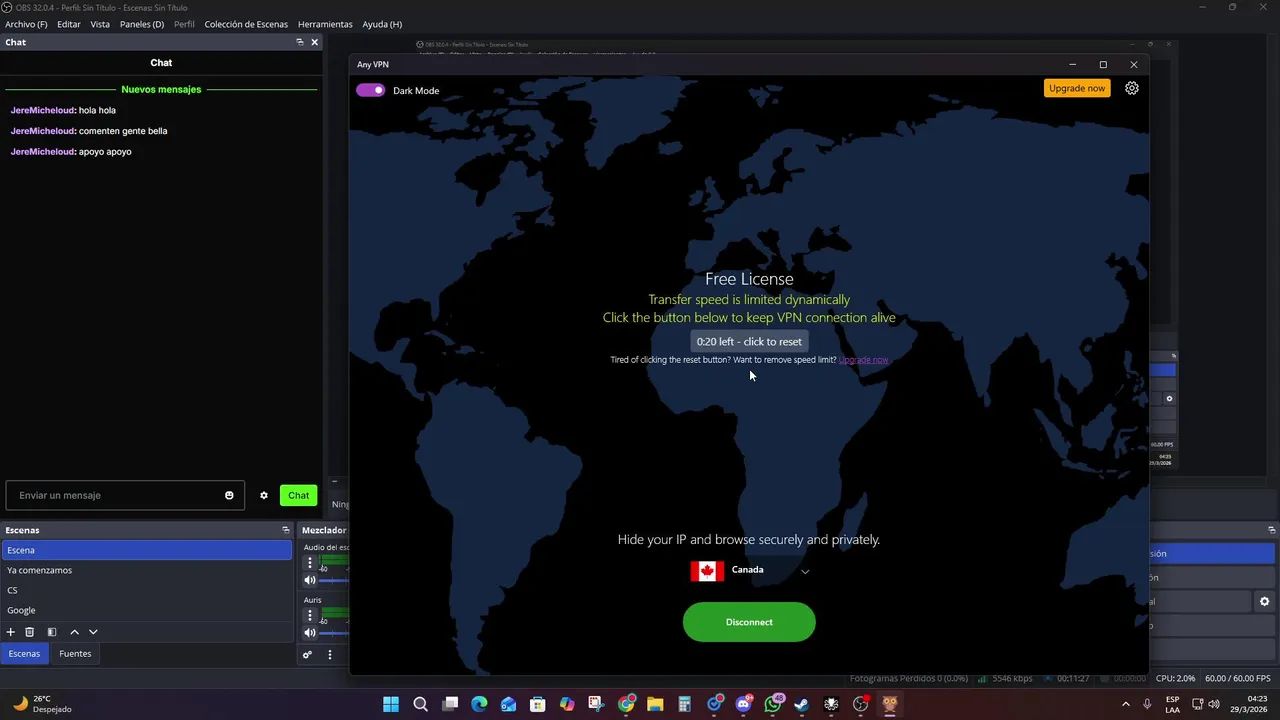The width and height of the screenshot is (1280, 720).
Task: Close the Chat dock panel
Action: [x=314, y=42]
